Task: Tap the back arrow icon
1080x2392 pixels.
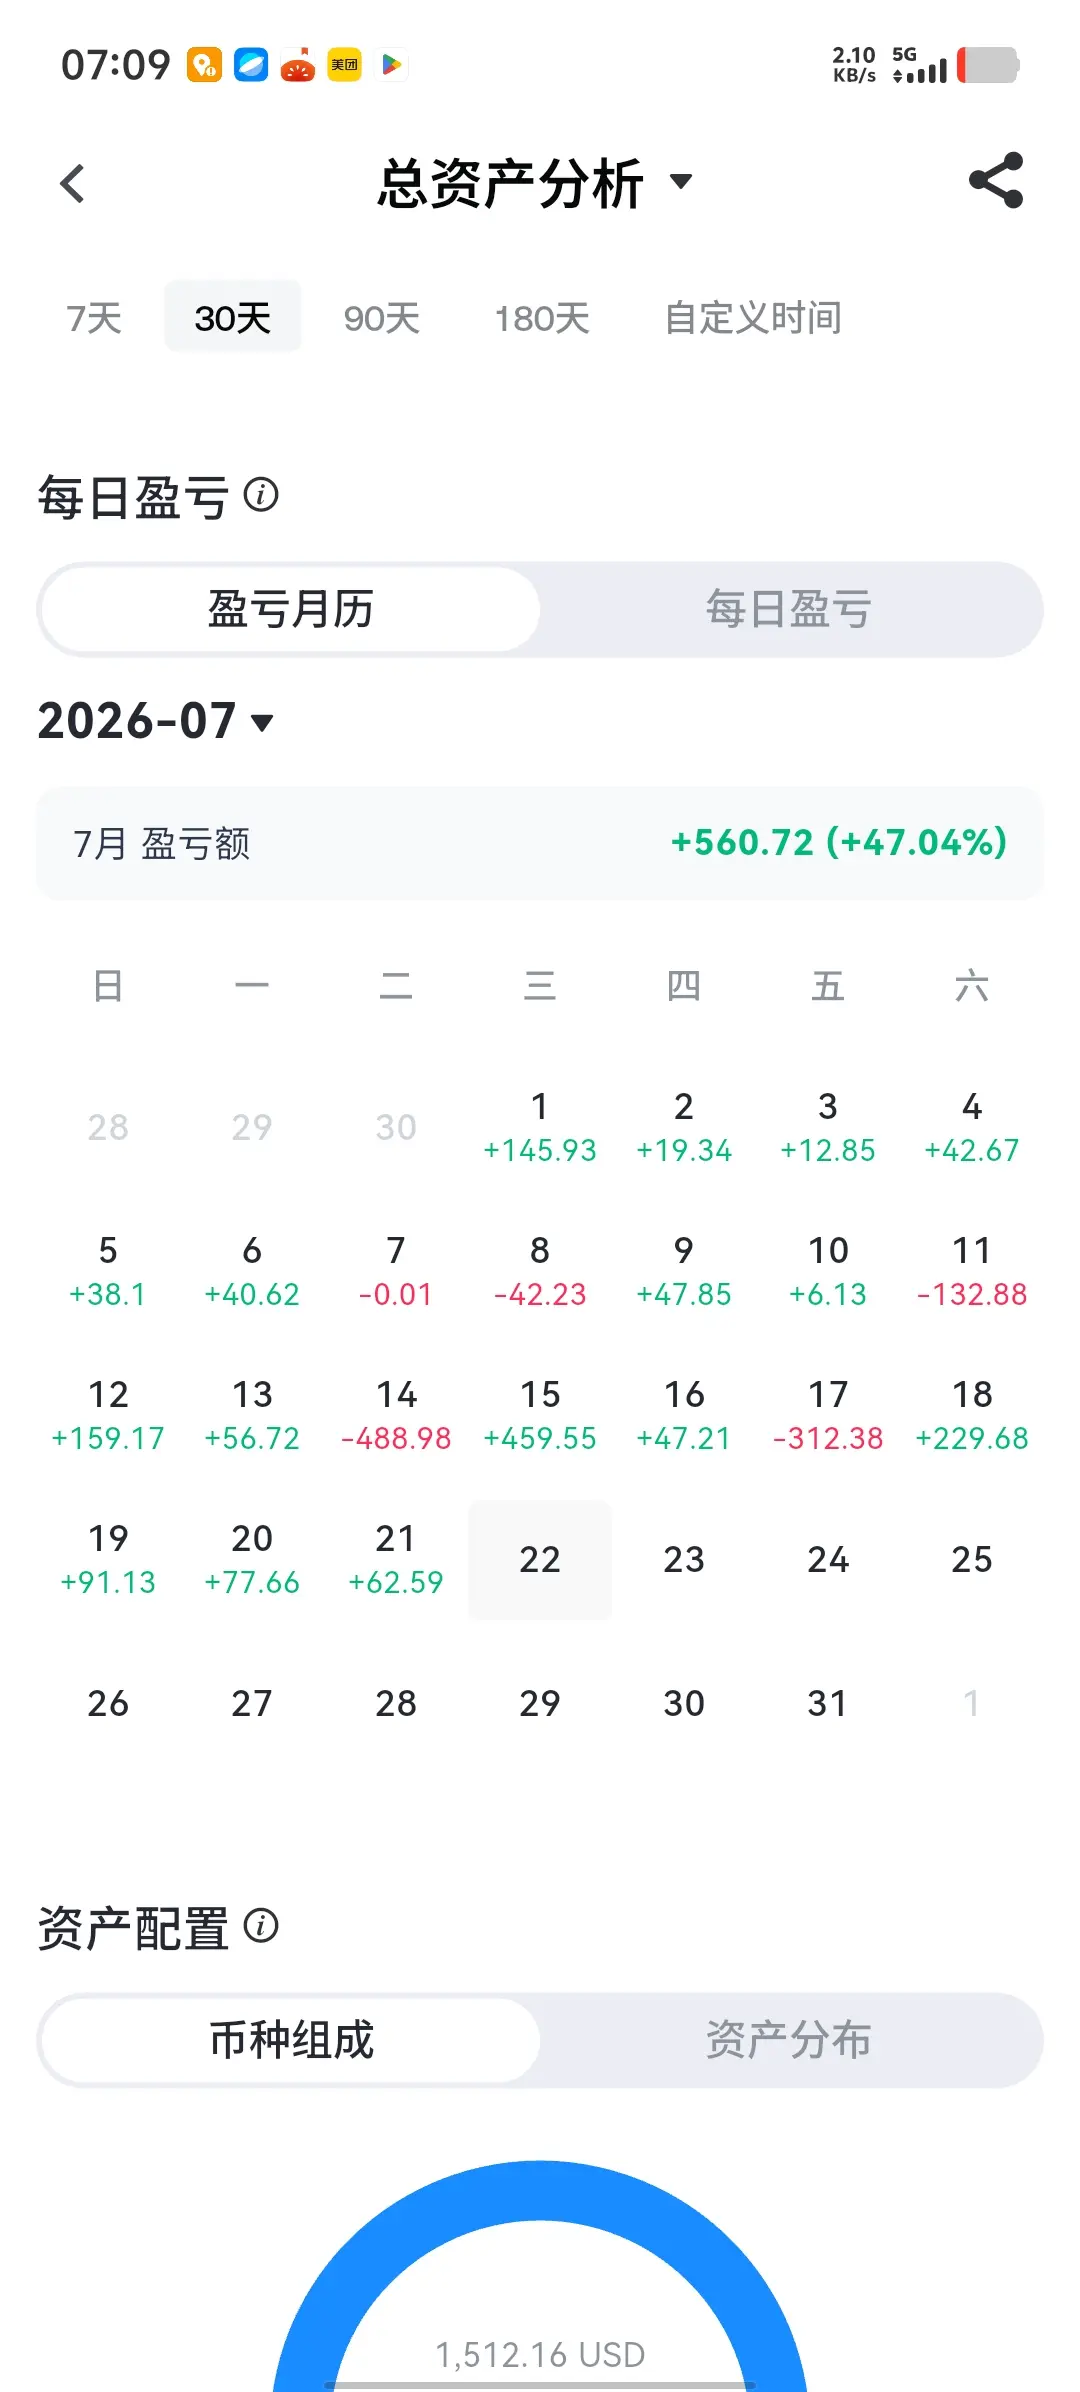Action: coord(72,184)
